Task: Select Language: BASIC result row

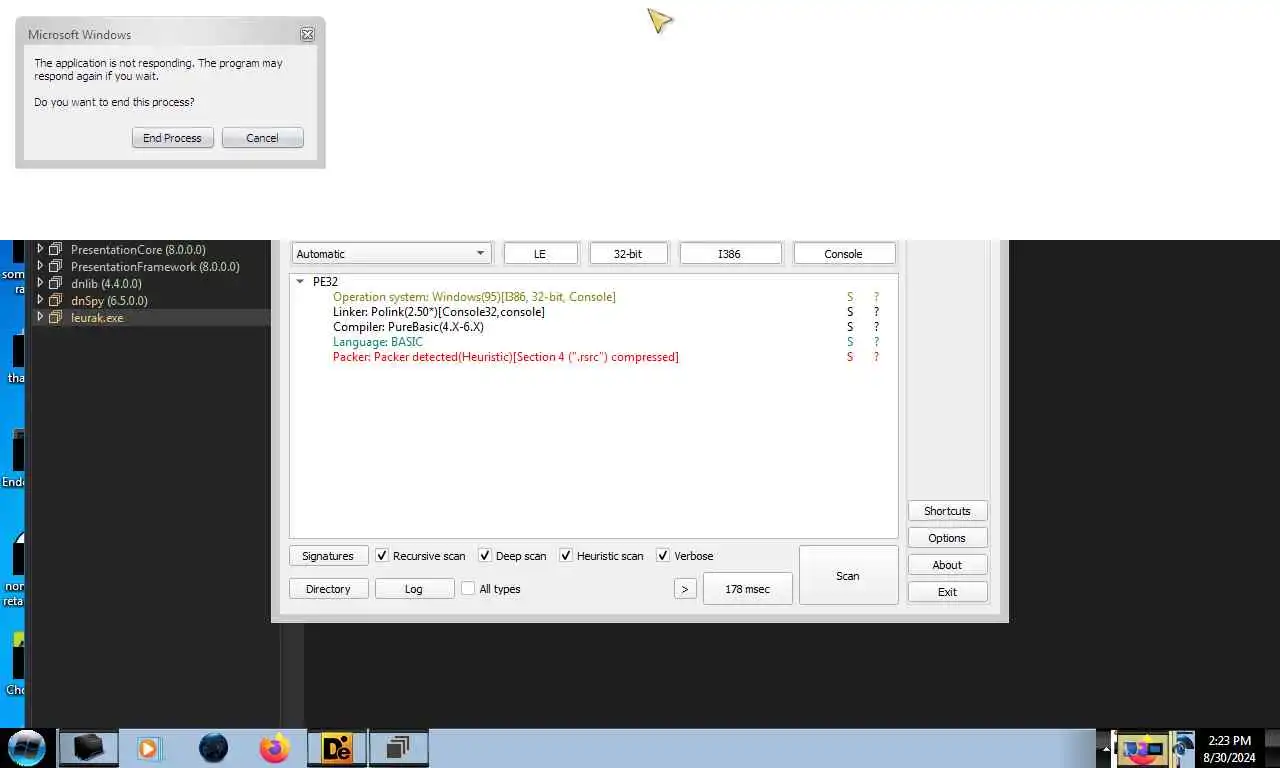Action: coord(378,342)
